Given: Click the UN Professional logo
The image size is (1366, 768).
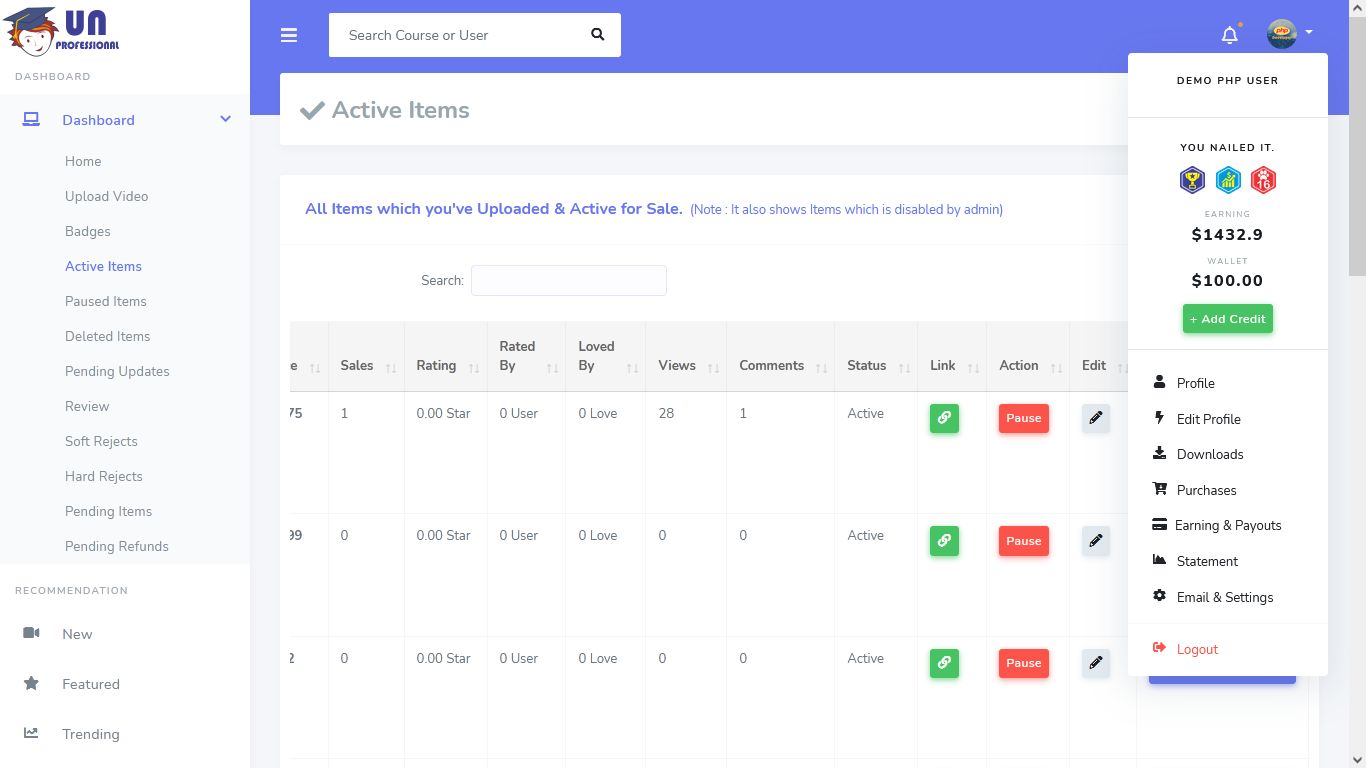Looking at the screenshot, I should (x=62, y=30).
